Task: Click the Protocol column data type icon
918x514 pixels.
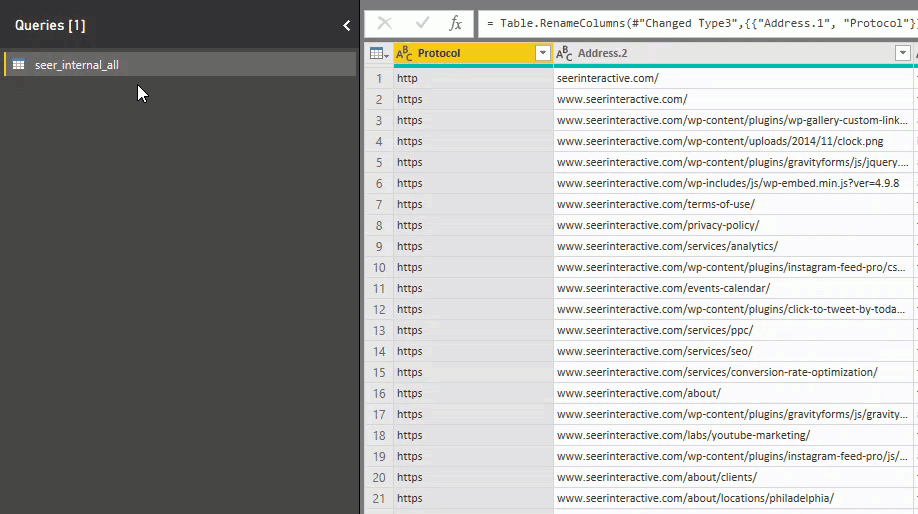Action: 404,53
